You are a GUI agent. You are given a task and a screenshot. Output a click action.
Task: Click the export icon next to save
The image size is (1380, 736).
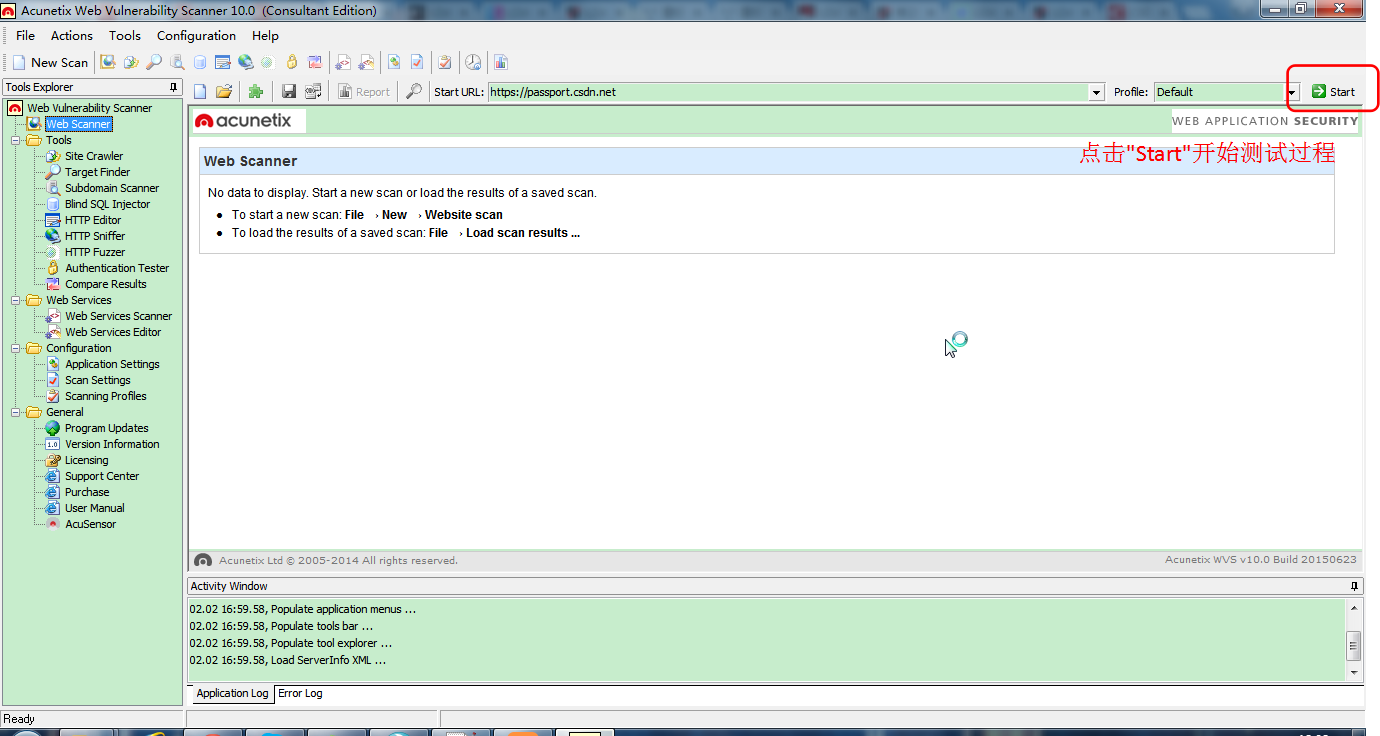(313, 91)
